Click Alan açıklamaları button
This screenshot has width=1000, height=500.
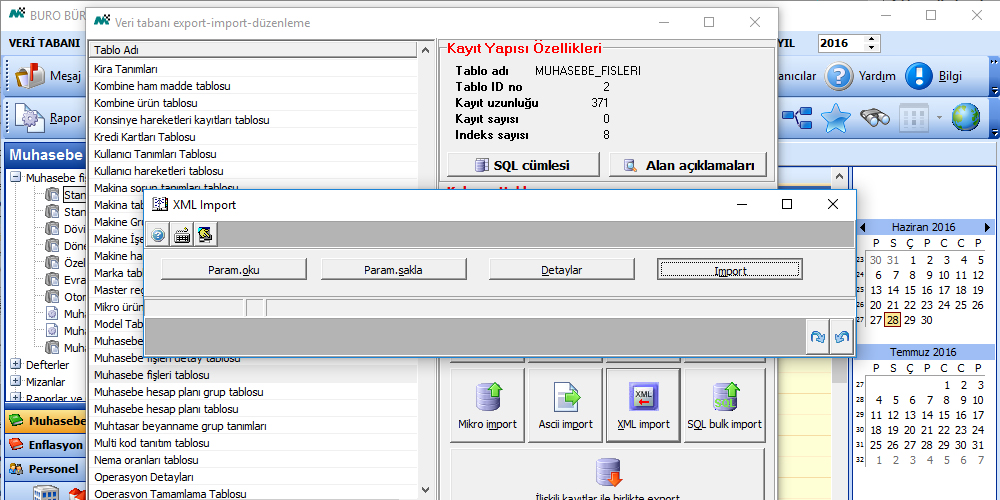point(688,165)
